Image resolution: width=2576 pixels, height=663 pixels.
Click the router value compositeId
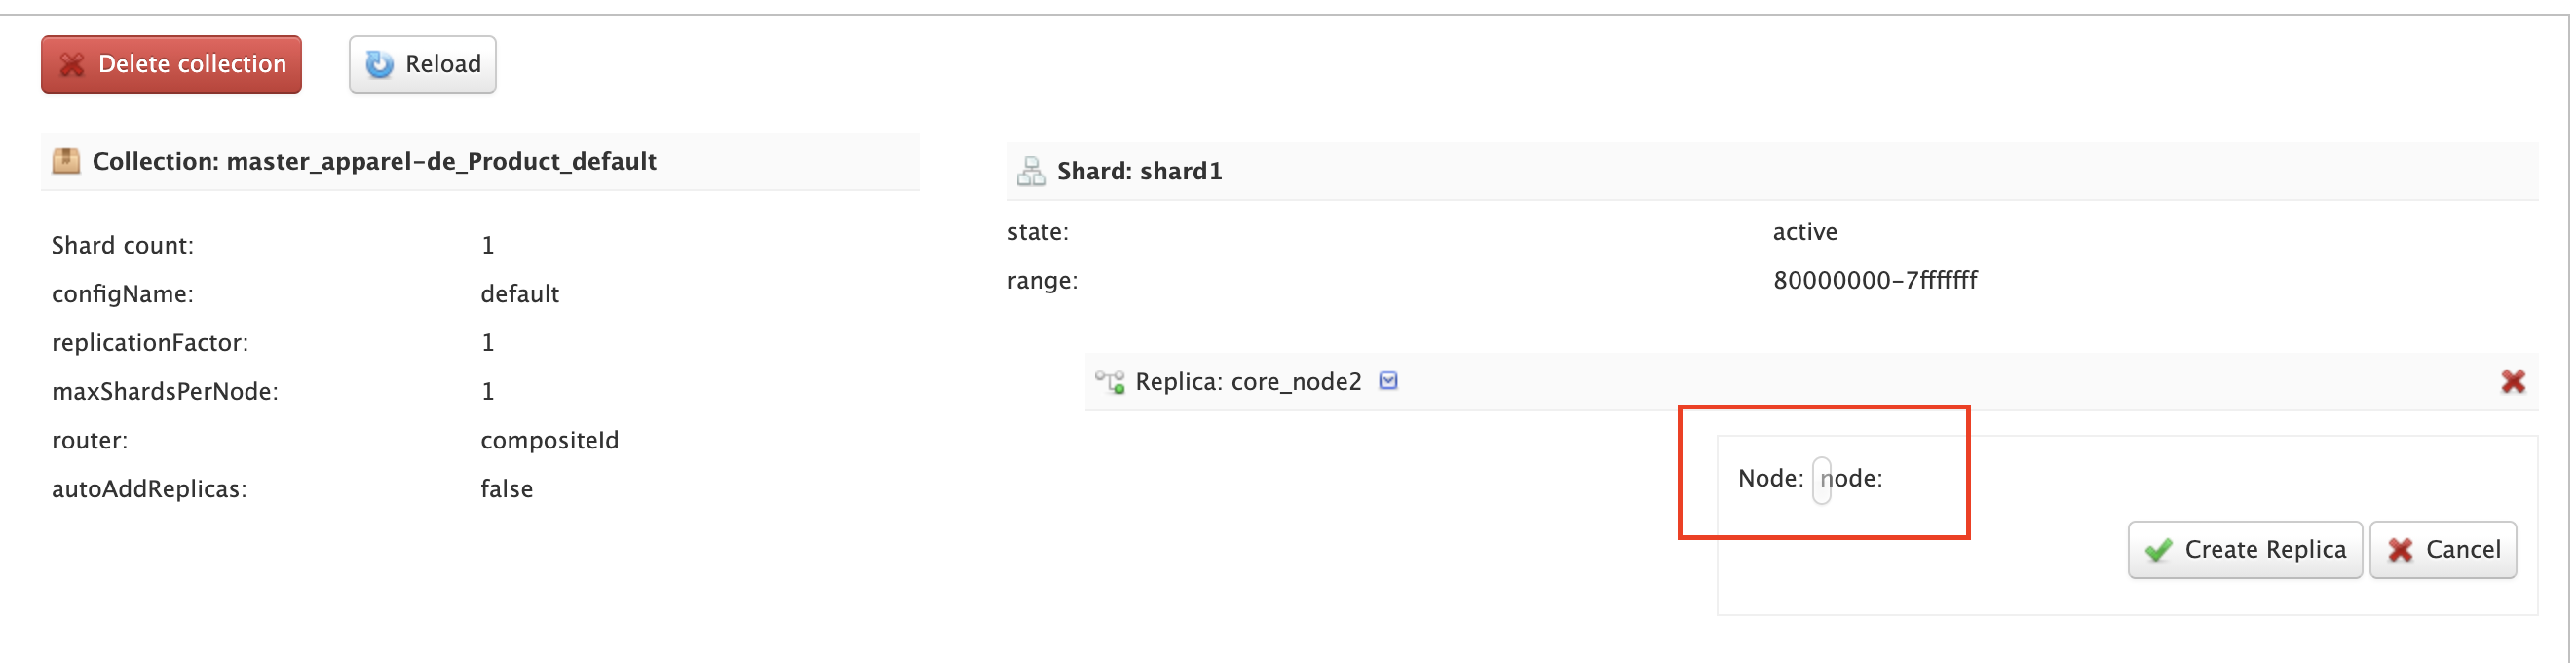[x=550, y=440]
